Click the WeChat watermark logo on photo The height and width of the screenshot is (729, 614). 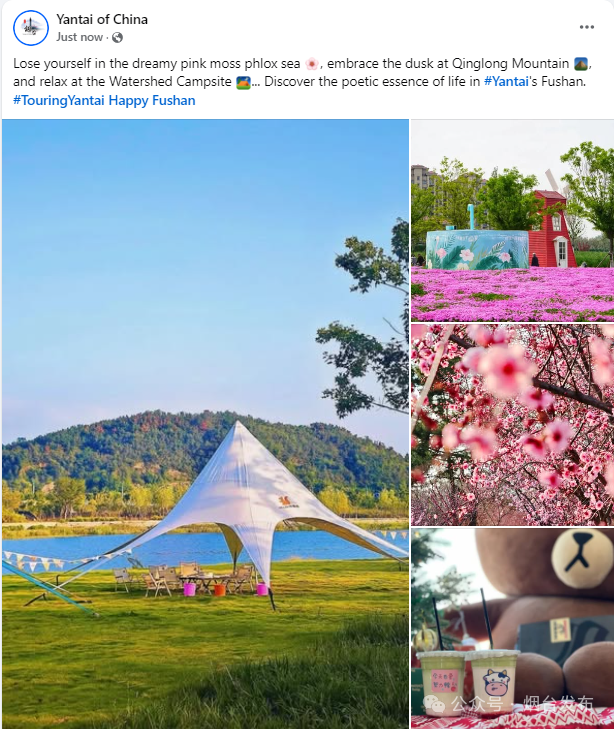point(435,703)
